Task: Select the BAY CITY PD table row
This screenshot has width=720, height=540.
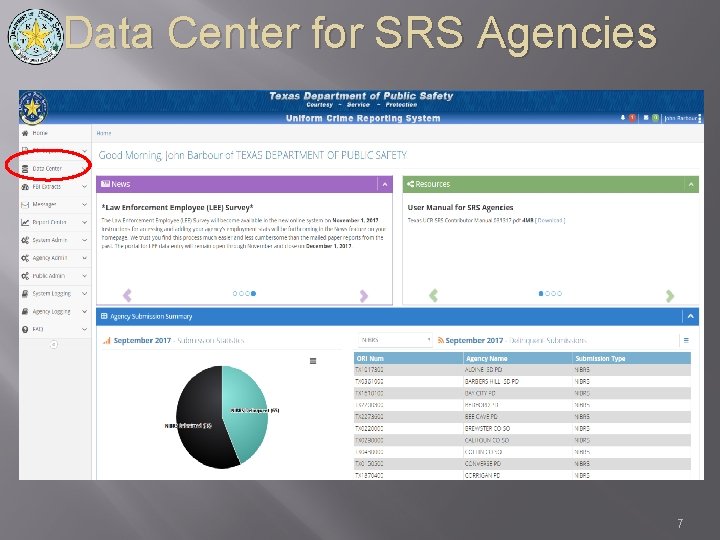Action: tap(523, 394)
